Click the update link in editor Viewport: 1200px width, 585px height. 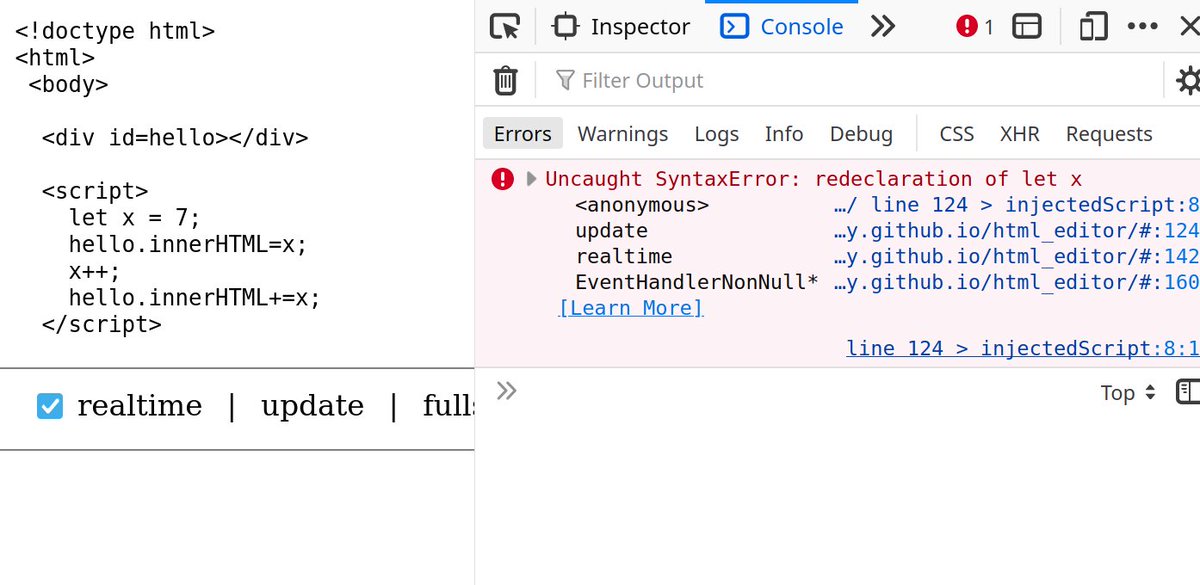312,406
